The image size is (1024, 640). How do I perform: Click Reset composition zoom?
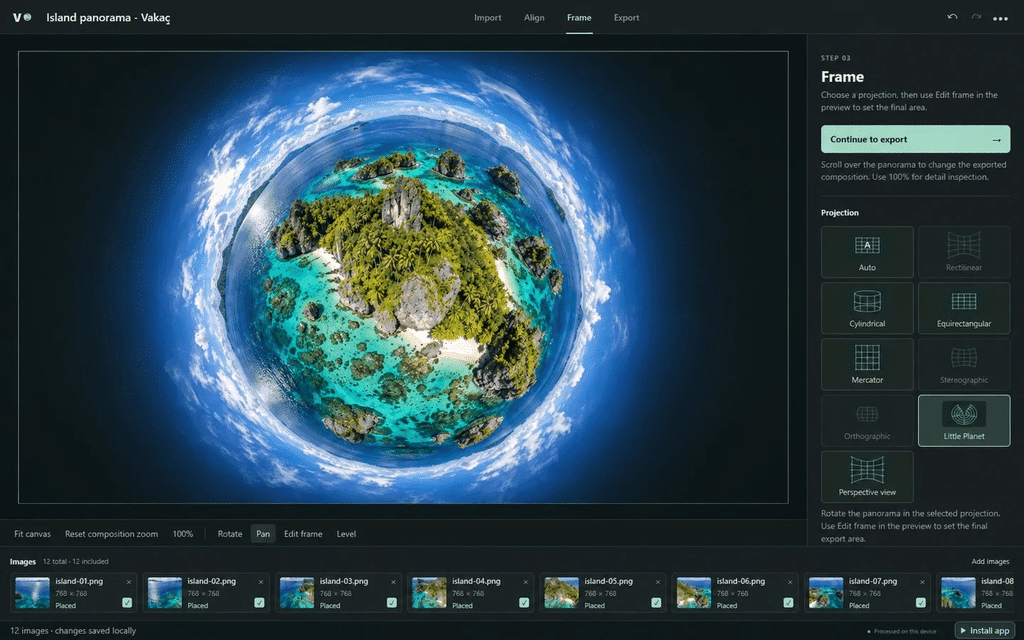[x=112, y=534]
